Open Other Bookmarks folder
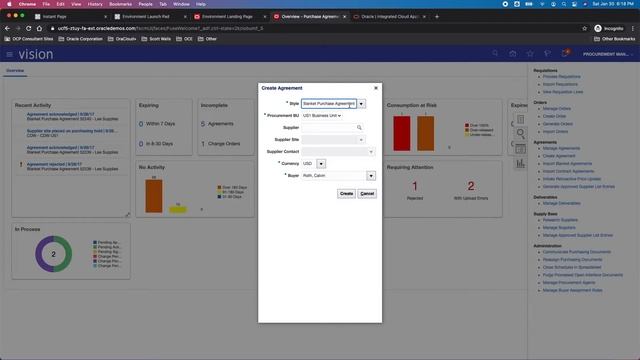640x360 pixels. 614,39
